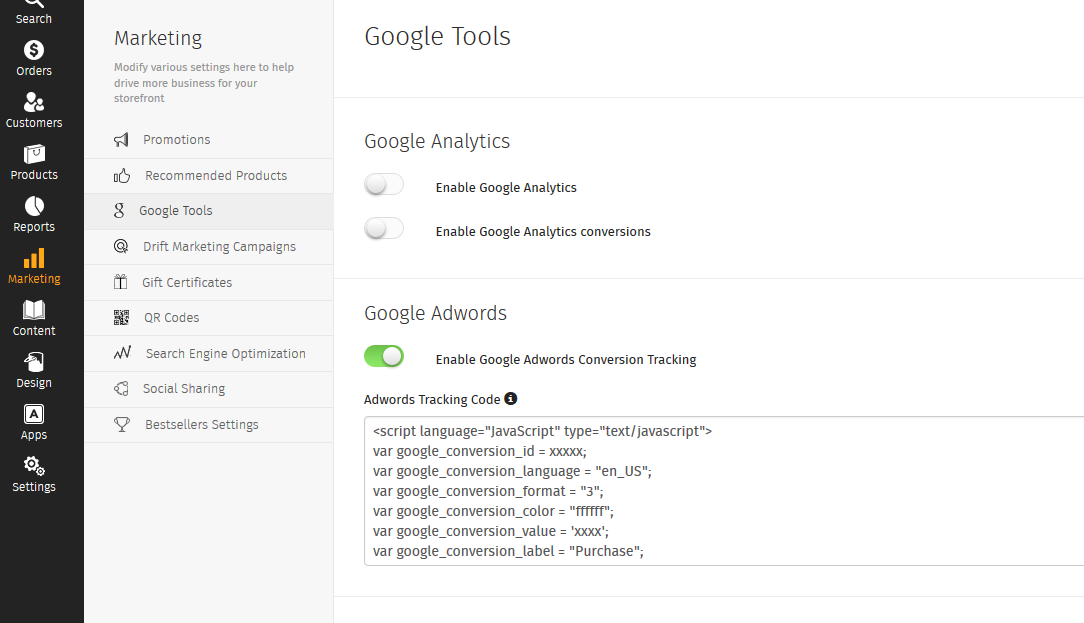View Reports pie chart icon
This screenshot has height=623, width=1084.
(33, 206)
